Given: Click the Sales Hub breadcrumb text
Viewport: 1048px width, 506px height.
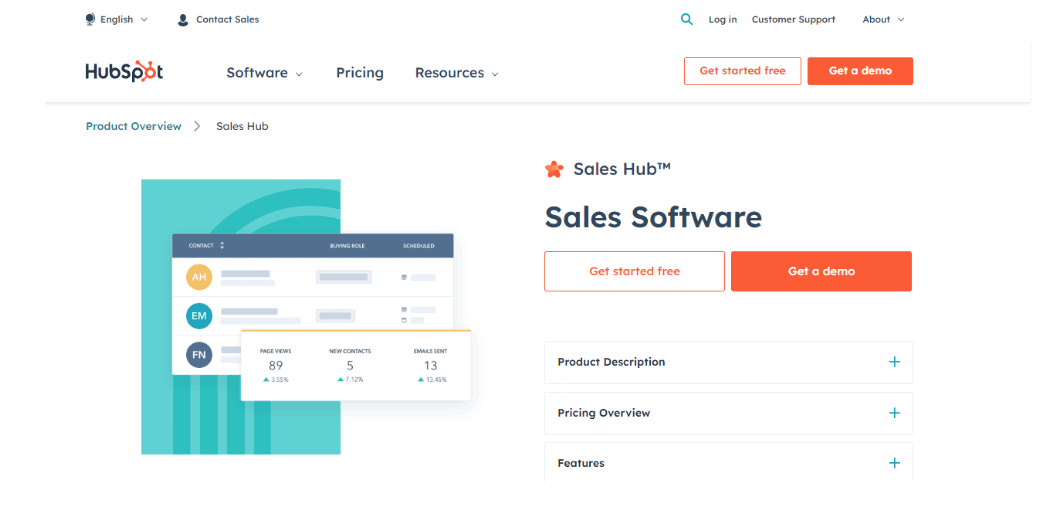Looking at the screenshot, I should tap(242, 126).
